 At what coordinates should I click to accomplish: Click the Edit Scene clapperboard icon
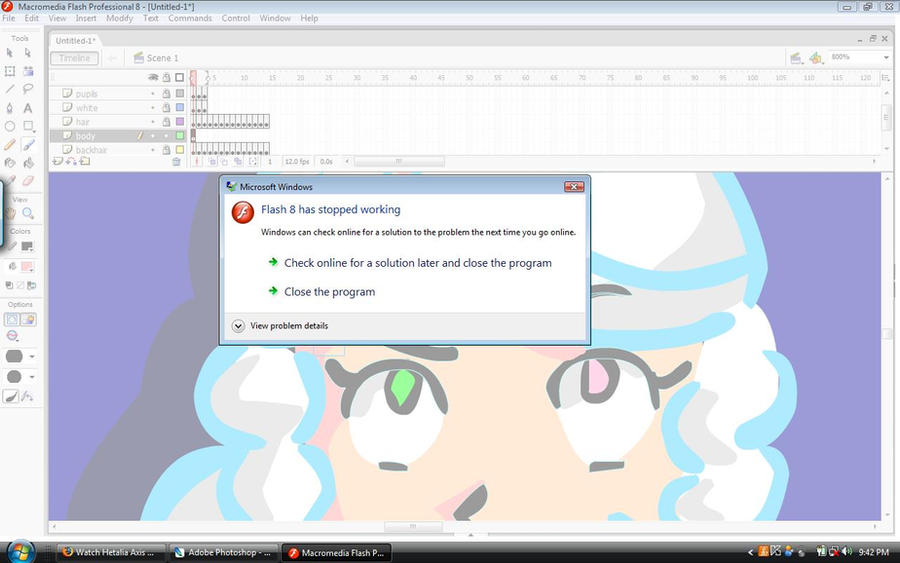tap(796, 58)
